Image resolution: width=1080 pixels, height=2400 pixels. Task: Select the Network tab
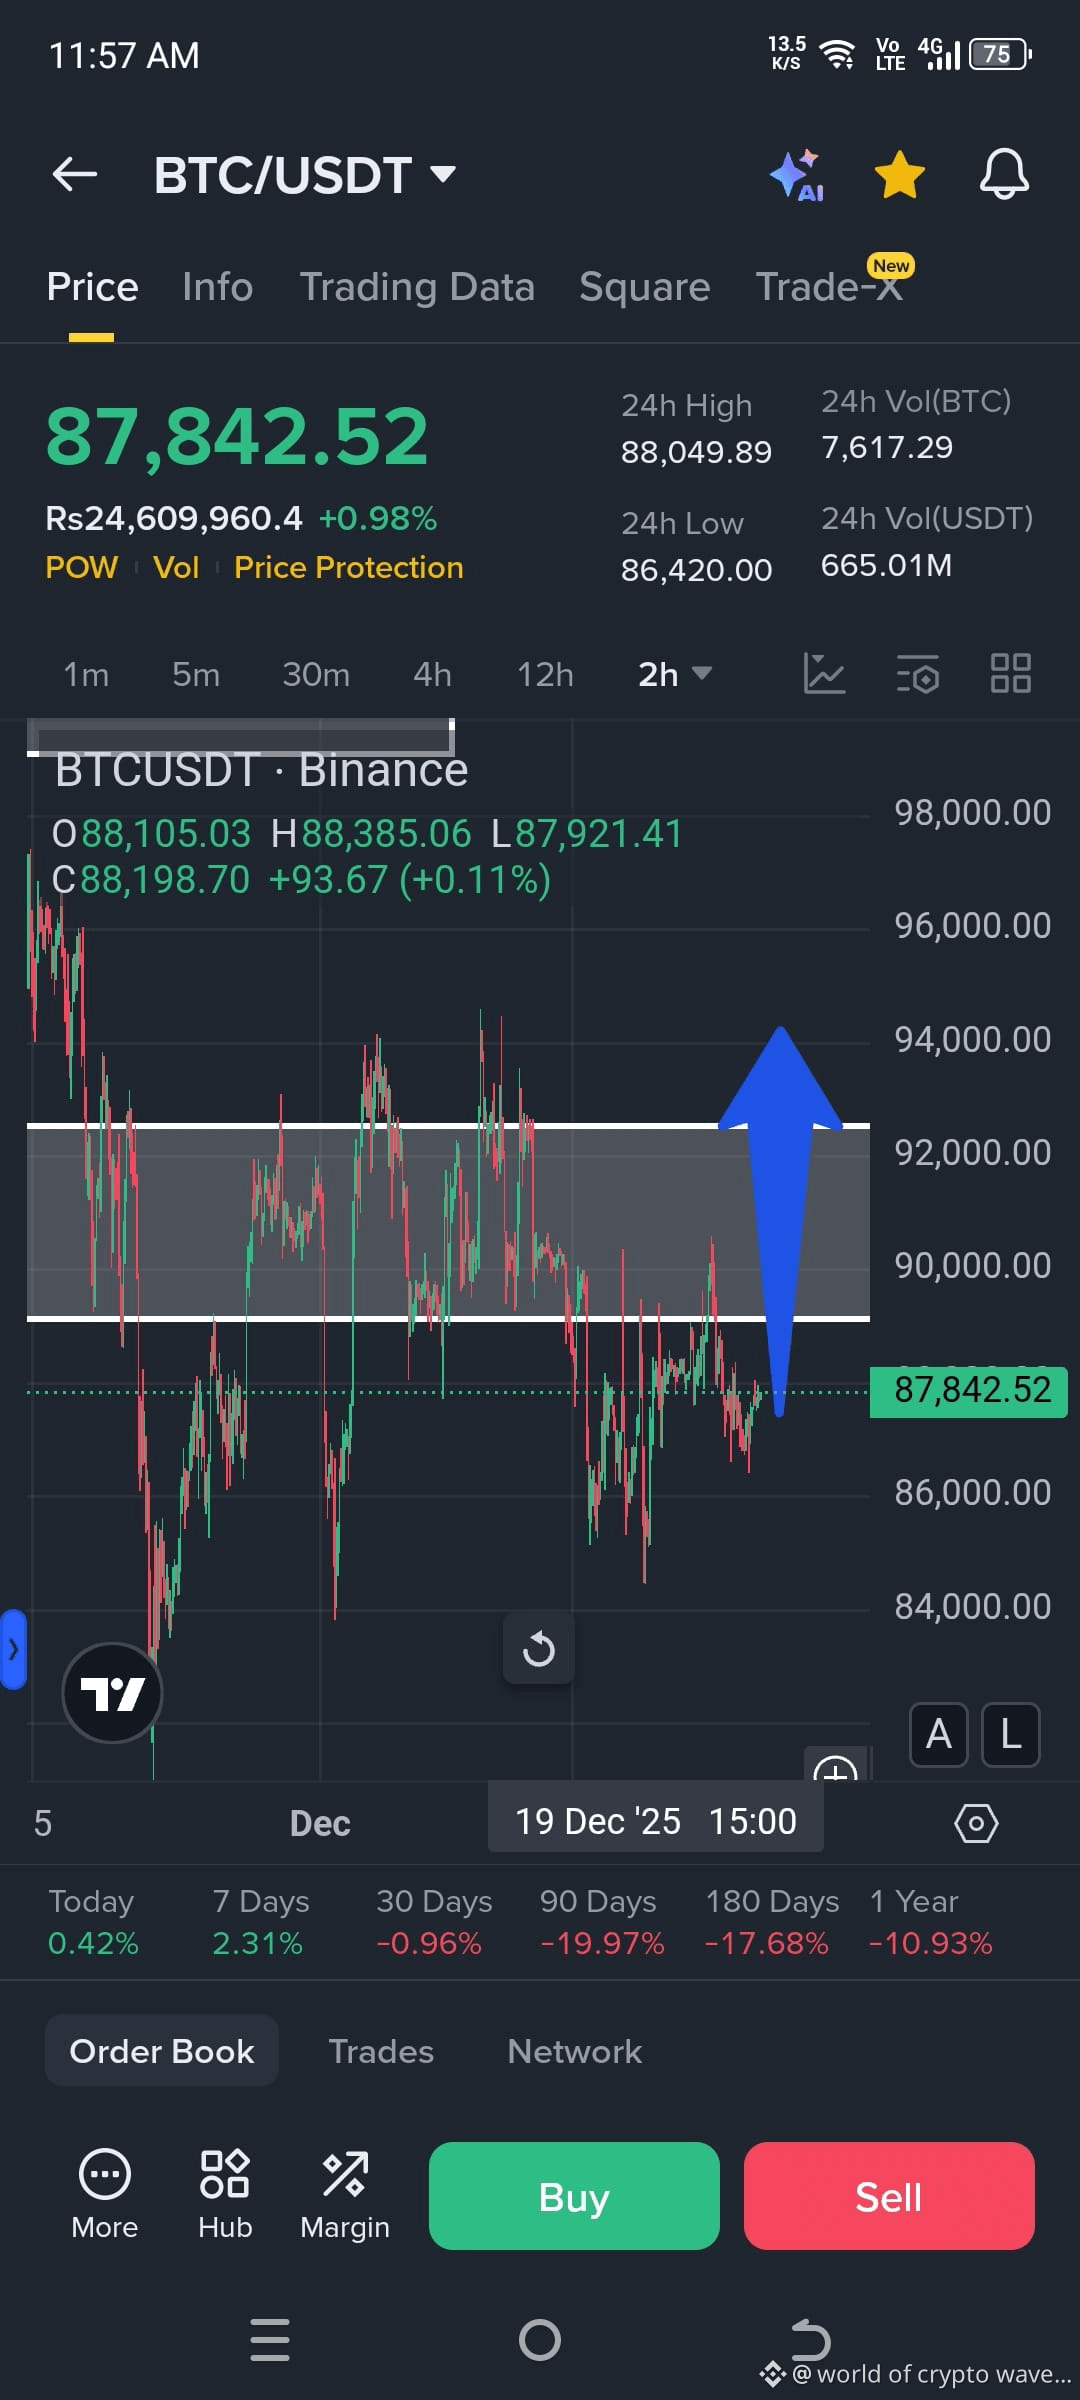coord(574,2051)
